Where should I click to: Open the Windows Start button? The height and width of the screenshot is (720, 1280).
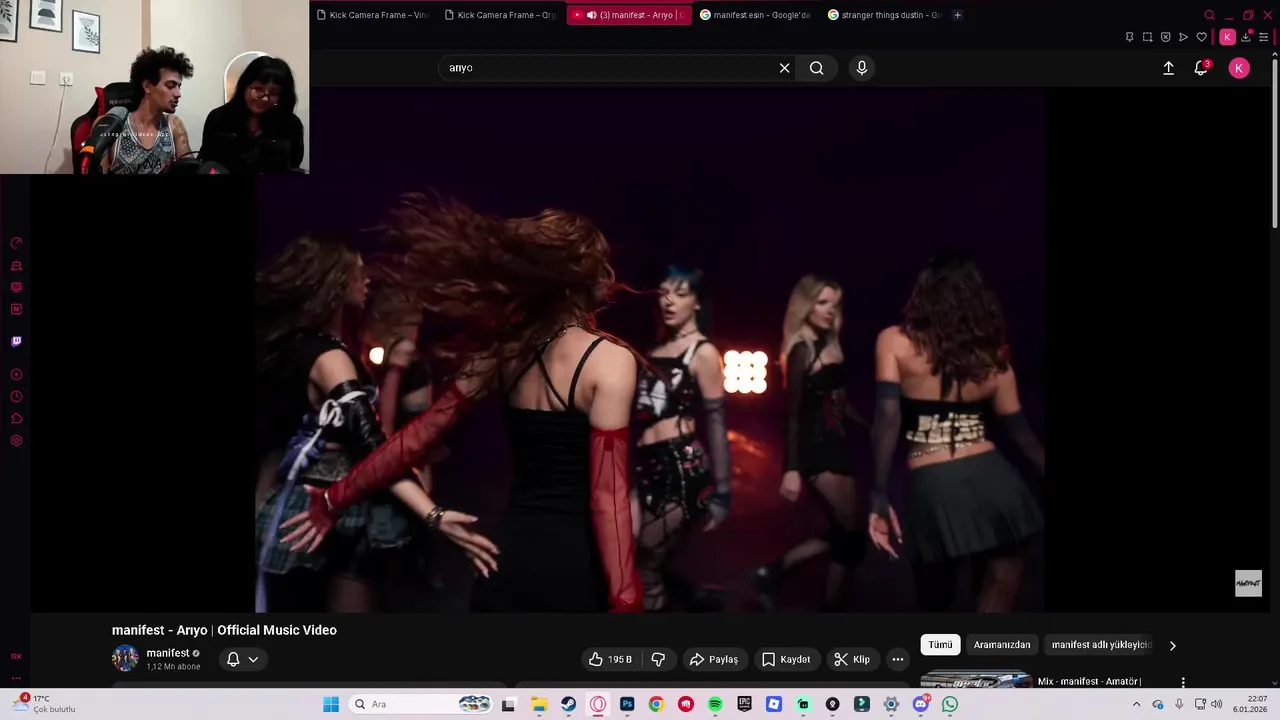tap(331, 704)
